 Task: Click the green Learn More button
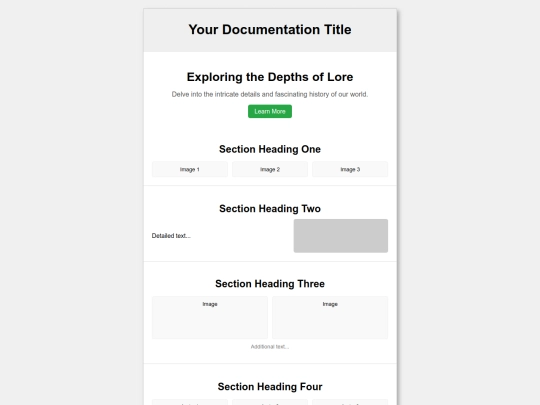coord(270,111)
